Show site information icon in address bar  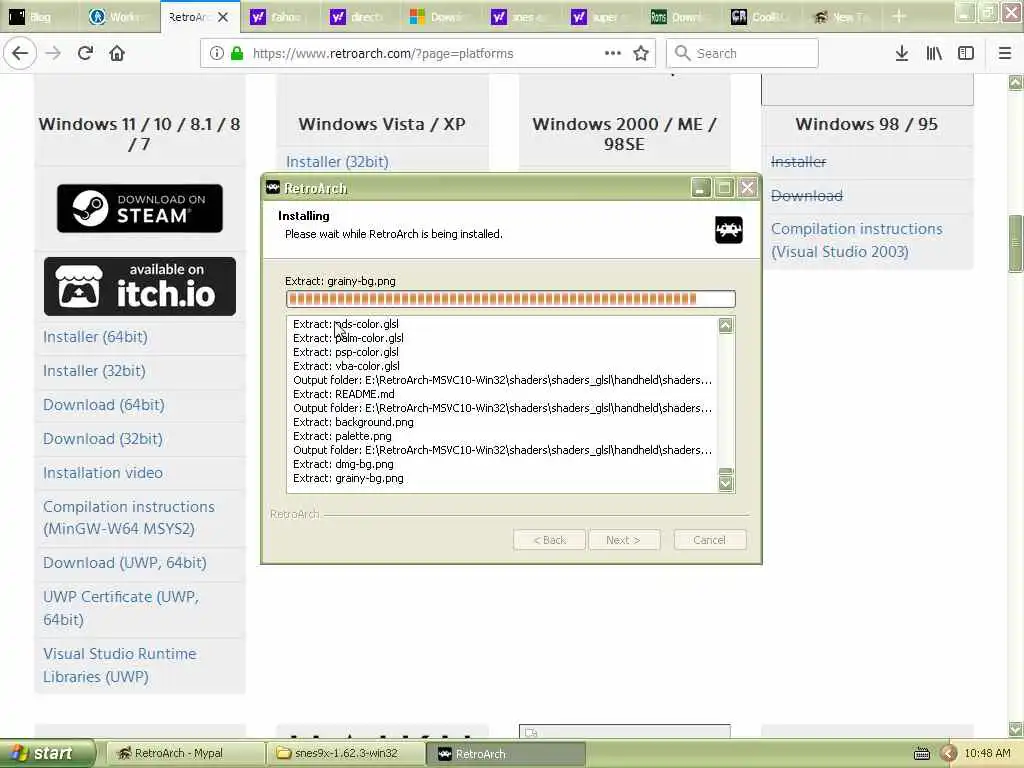coord(217,54)
